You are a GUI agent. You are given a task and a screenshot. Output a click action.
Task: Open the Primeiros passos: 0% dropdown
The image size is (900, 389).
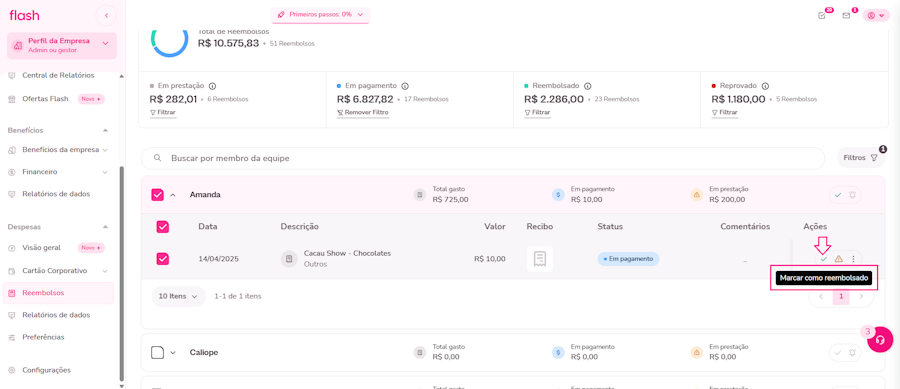coord(320,14)
